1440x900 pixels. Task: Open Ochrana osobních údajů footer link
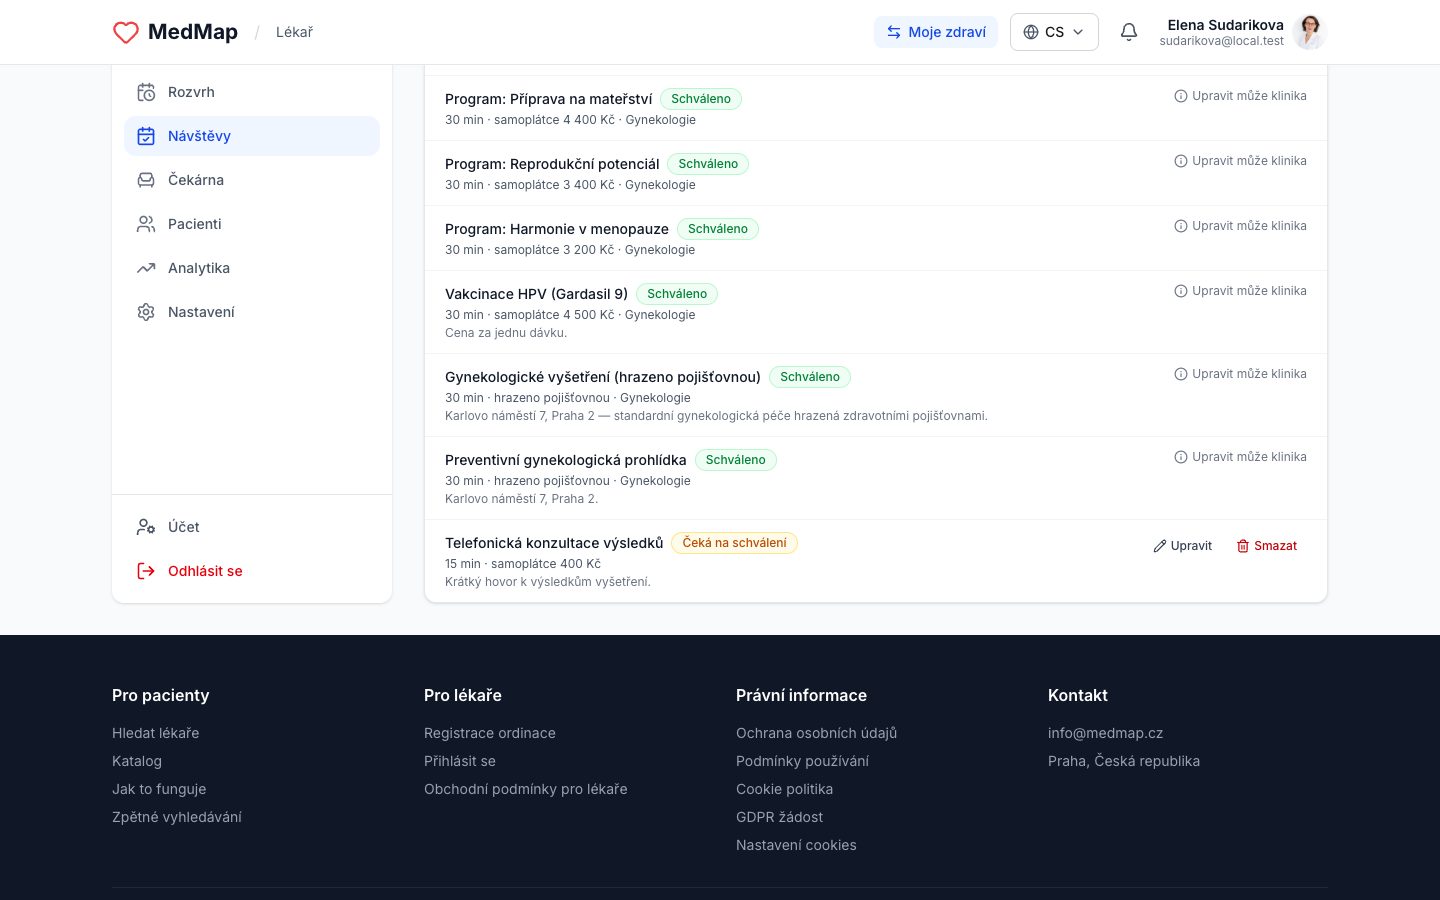tap(816, 733)
